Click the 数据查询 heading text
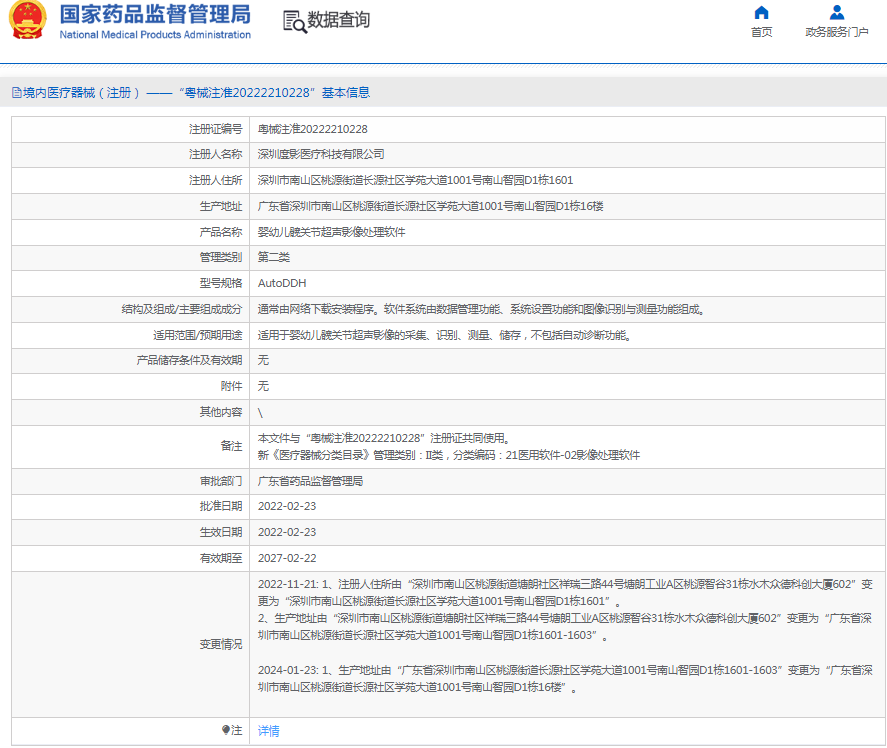This screenshot has width=887, height=748. pyautogui.click(x=338, y=20)
